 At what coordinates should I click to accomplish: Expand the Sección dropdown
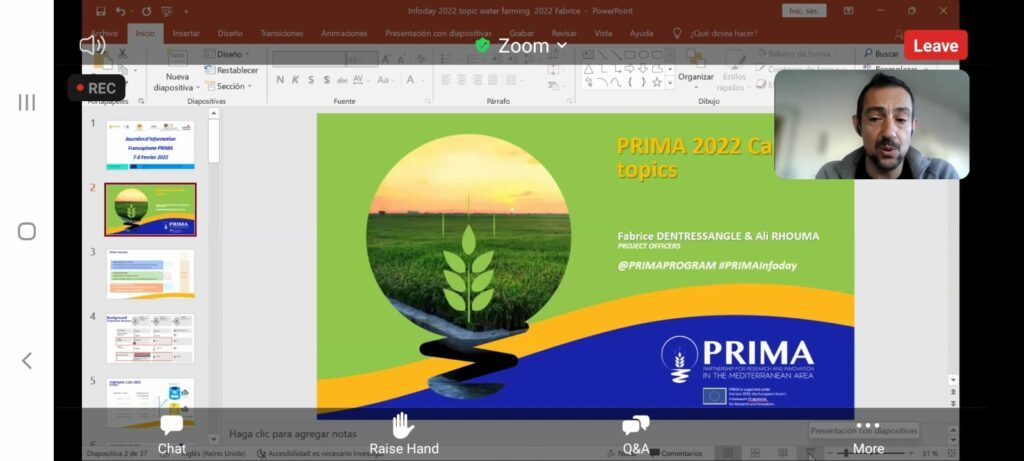[x=230, y=86]
